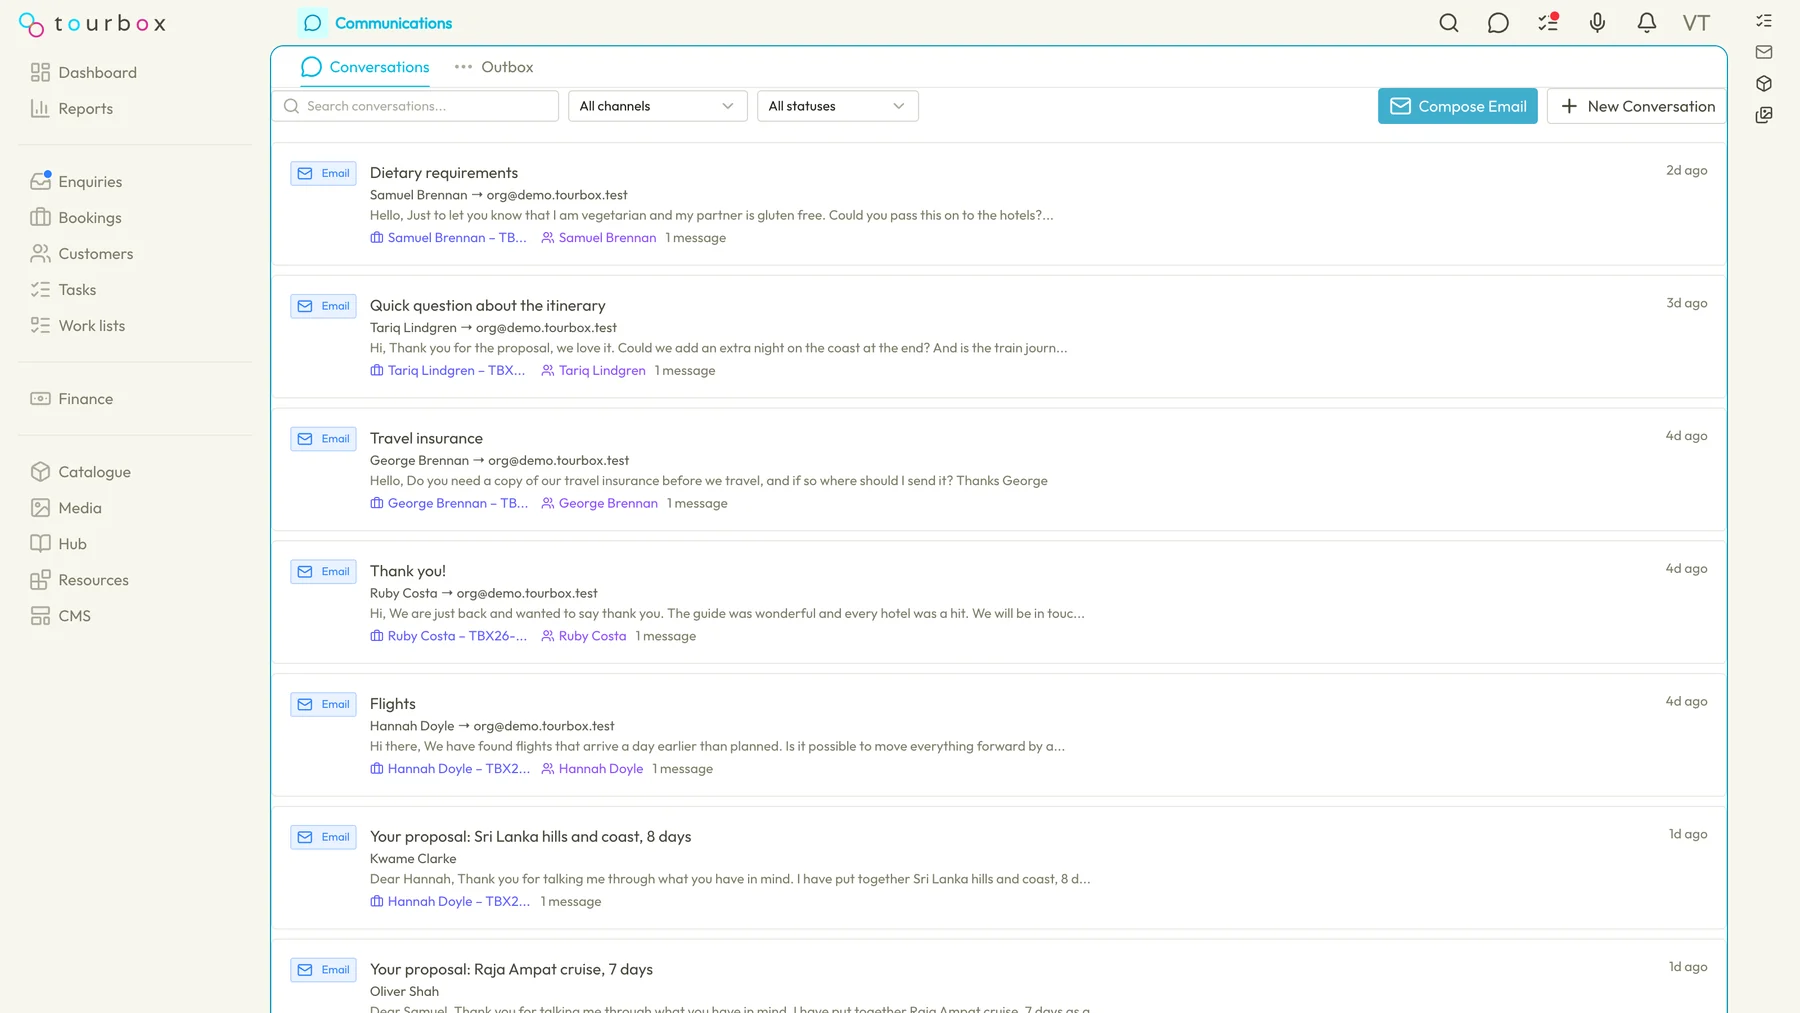Click the "3d ago" timestamp
This screenshot has height=1013, width=1800.
tap(1686, 303)
